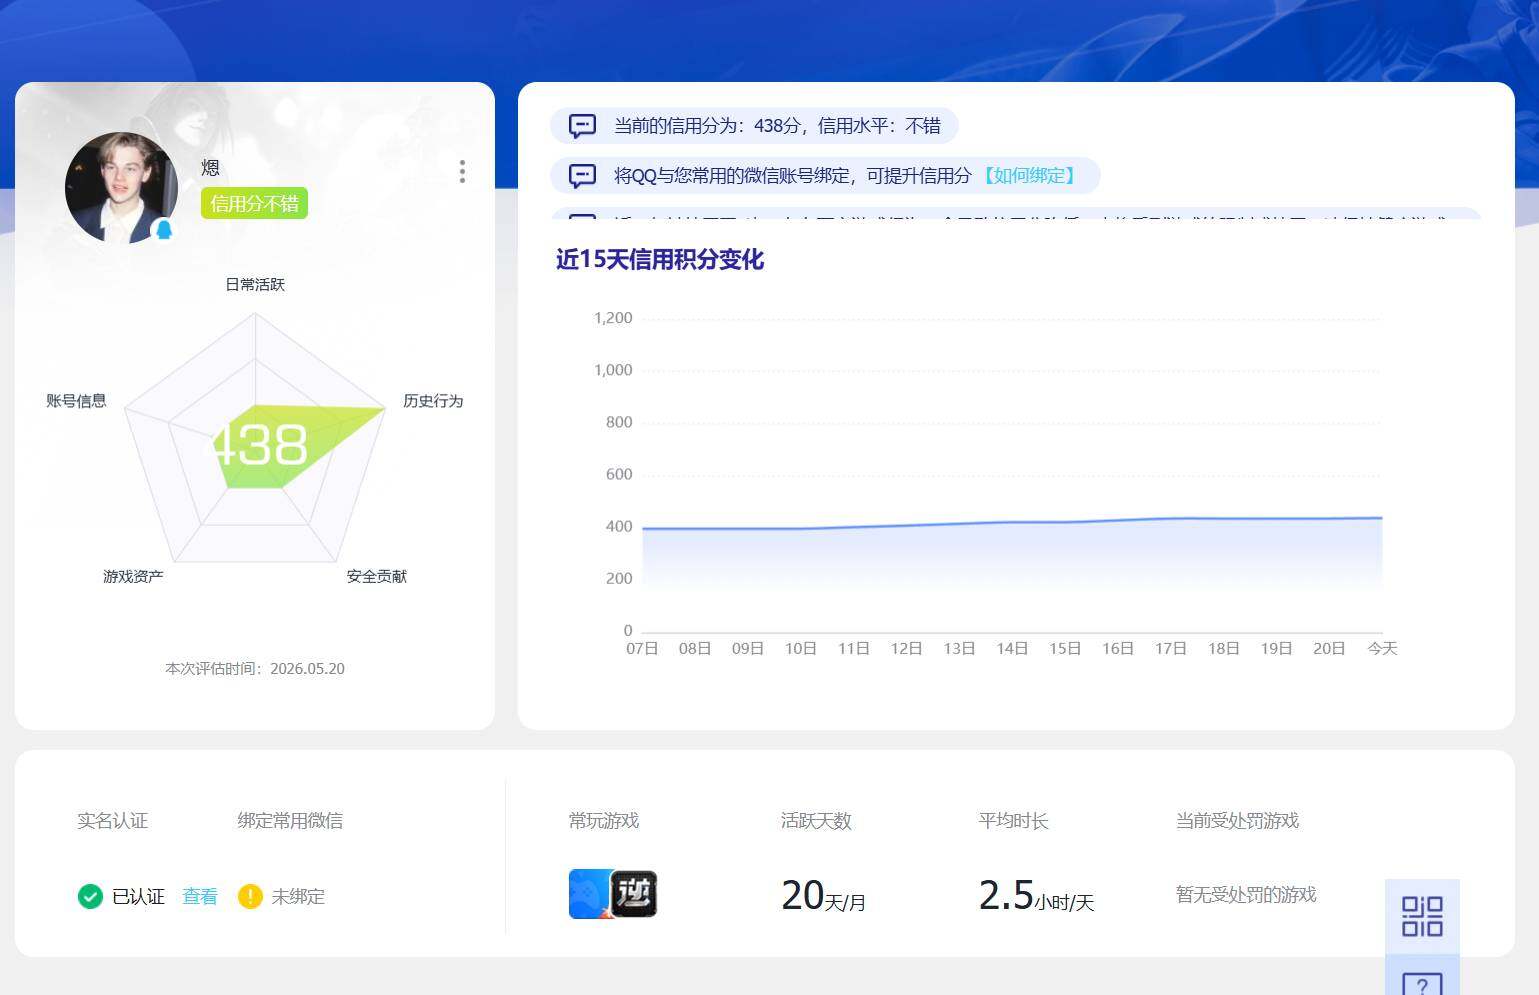The height and width of the screenshot is (995, 1539).
Task: Click the 20天/月 active days value
Action: click(x=823, y=896)
